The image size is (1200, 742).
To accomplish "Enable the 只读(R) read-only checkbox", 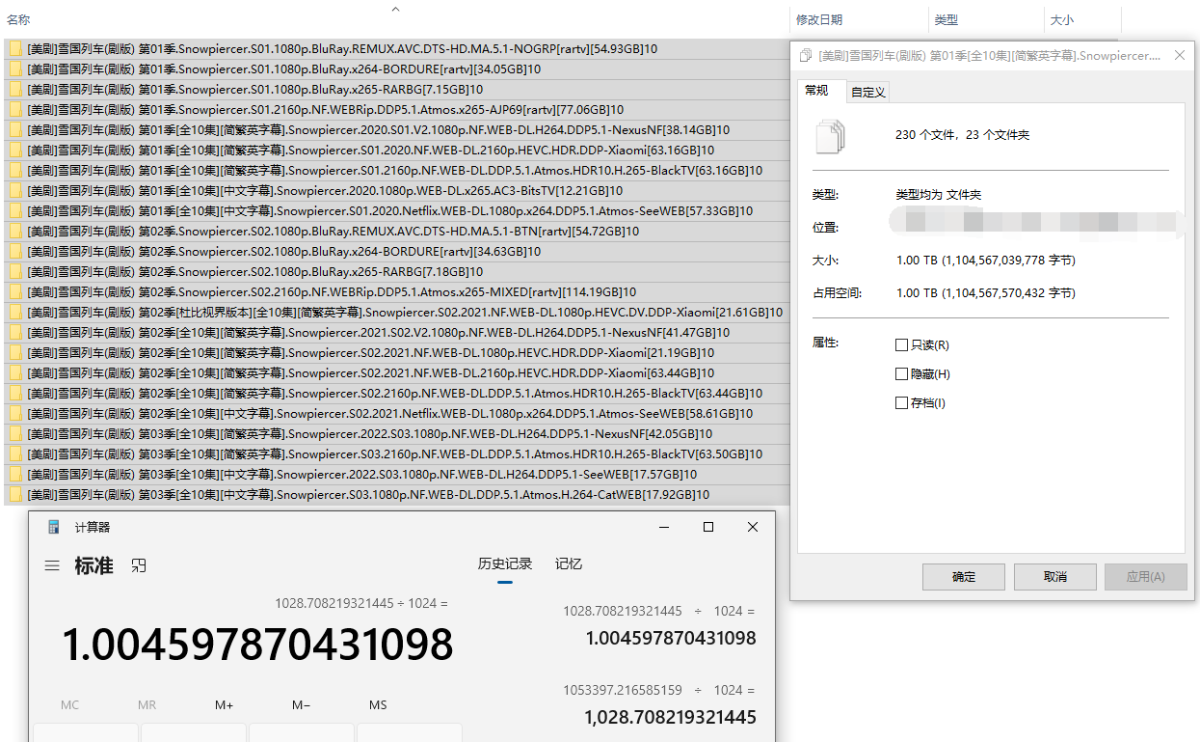I will 902,345.
